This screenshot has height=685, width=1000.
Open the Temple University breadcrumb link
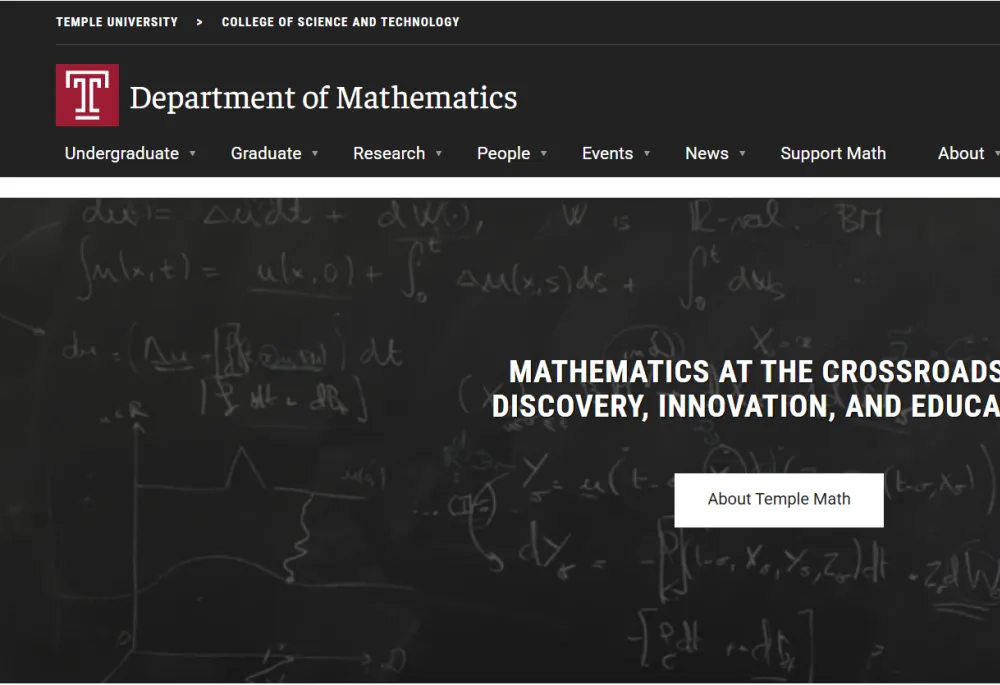[117, 22]
